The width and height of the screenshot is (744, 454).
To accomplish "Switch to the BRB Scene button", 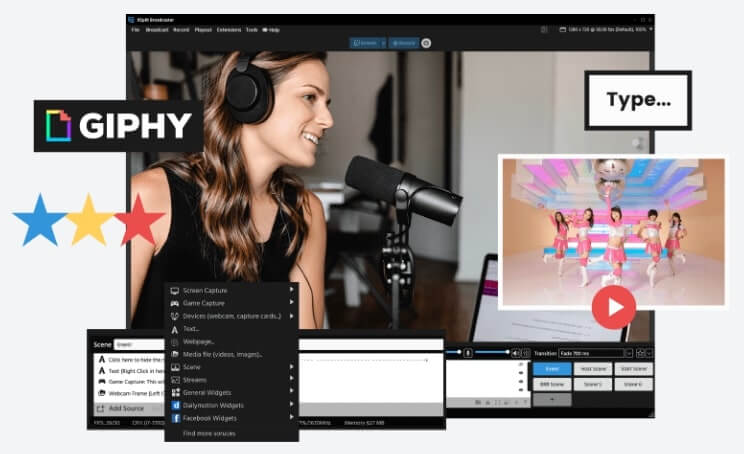I will tap(552, 384).
